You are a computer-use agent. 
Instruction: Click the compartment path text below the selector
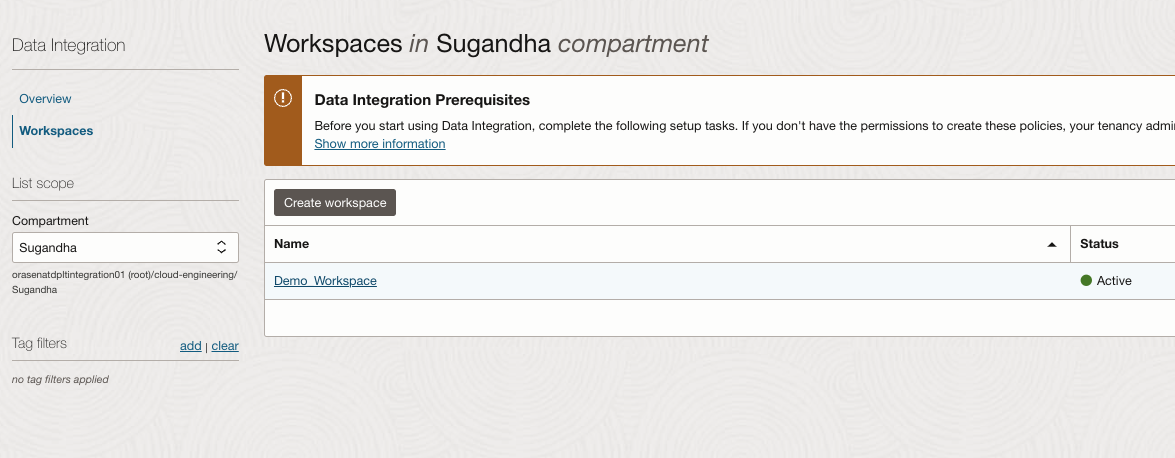click(x=124, y=282)
